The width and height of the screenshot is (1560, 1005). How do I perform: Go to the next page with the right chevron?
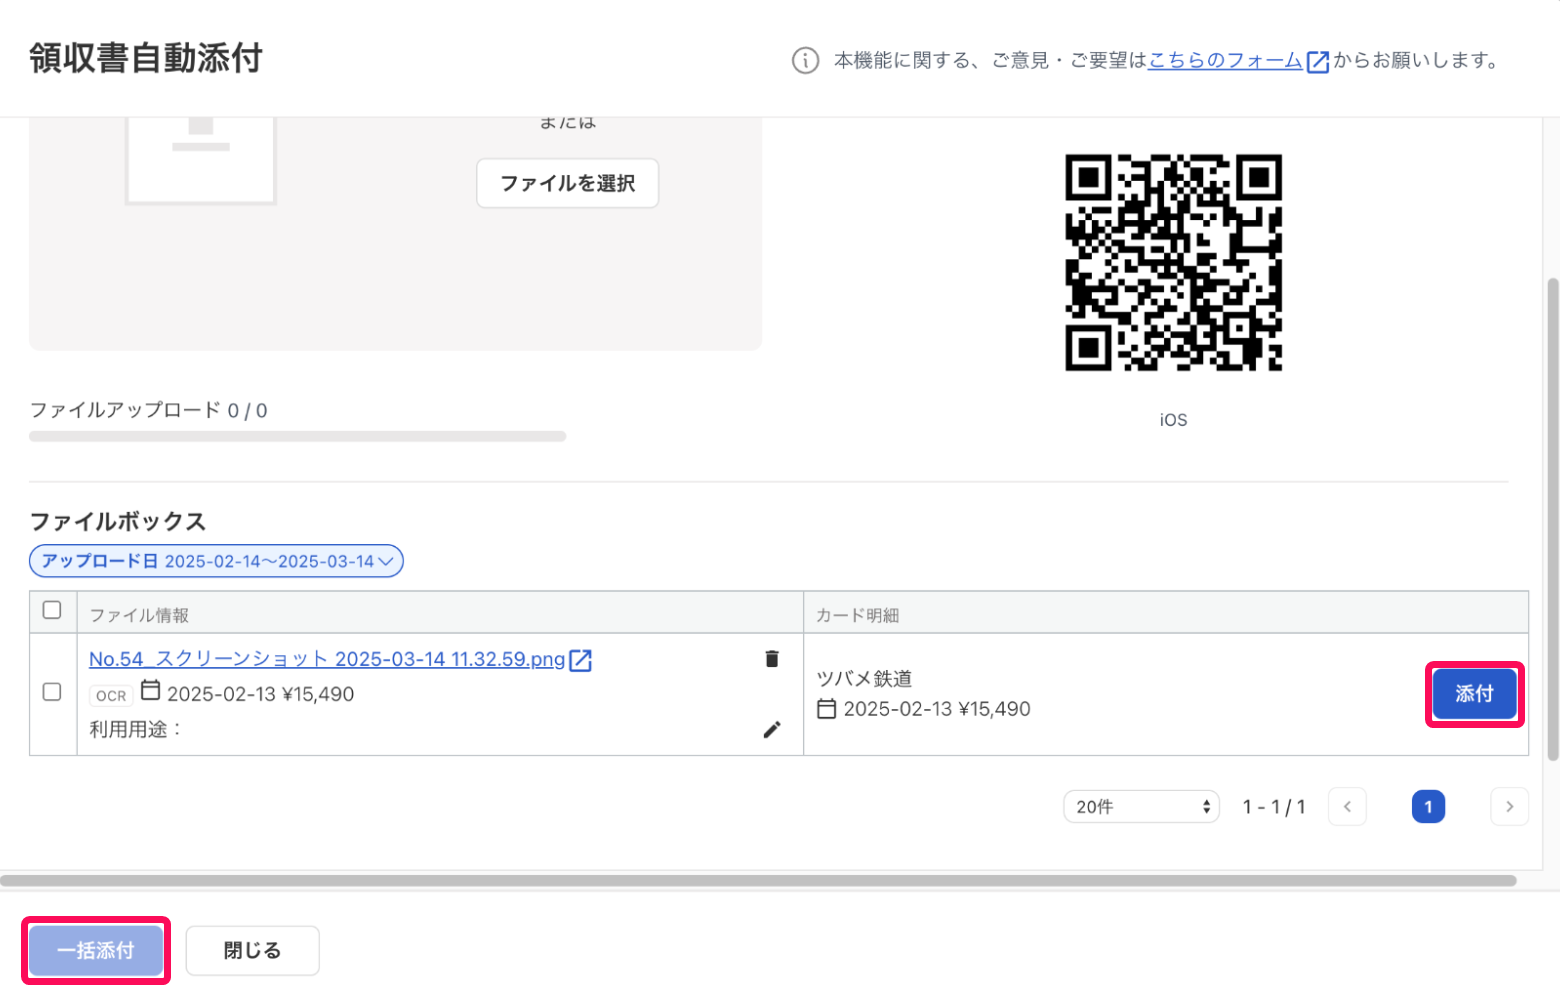click(1509, 807)
